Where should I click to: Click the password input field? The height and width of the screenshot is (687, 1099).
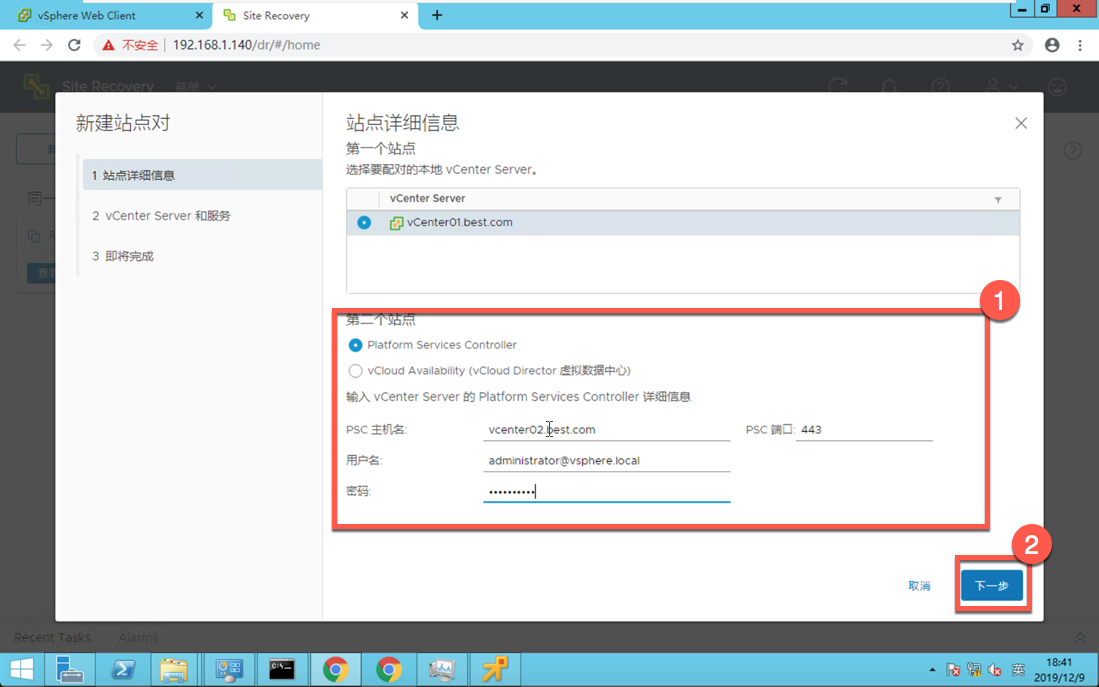[x=606, y=491]
